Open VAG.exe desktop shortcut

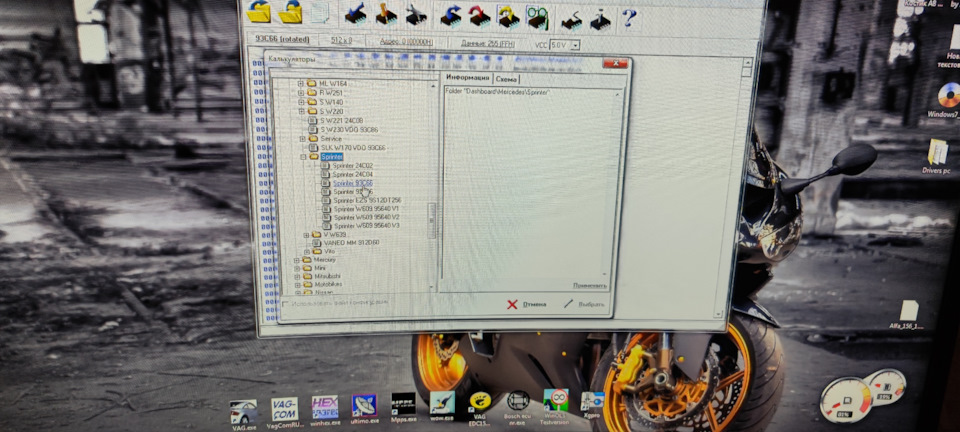coord(244,415)
